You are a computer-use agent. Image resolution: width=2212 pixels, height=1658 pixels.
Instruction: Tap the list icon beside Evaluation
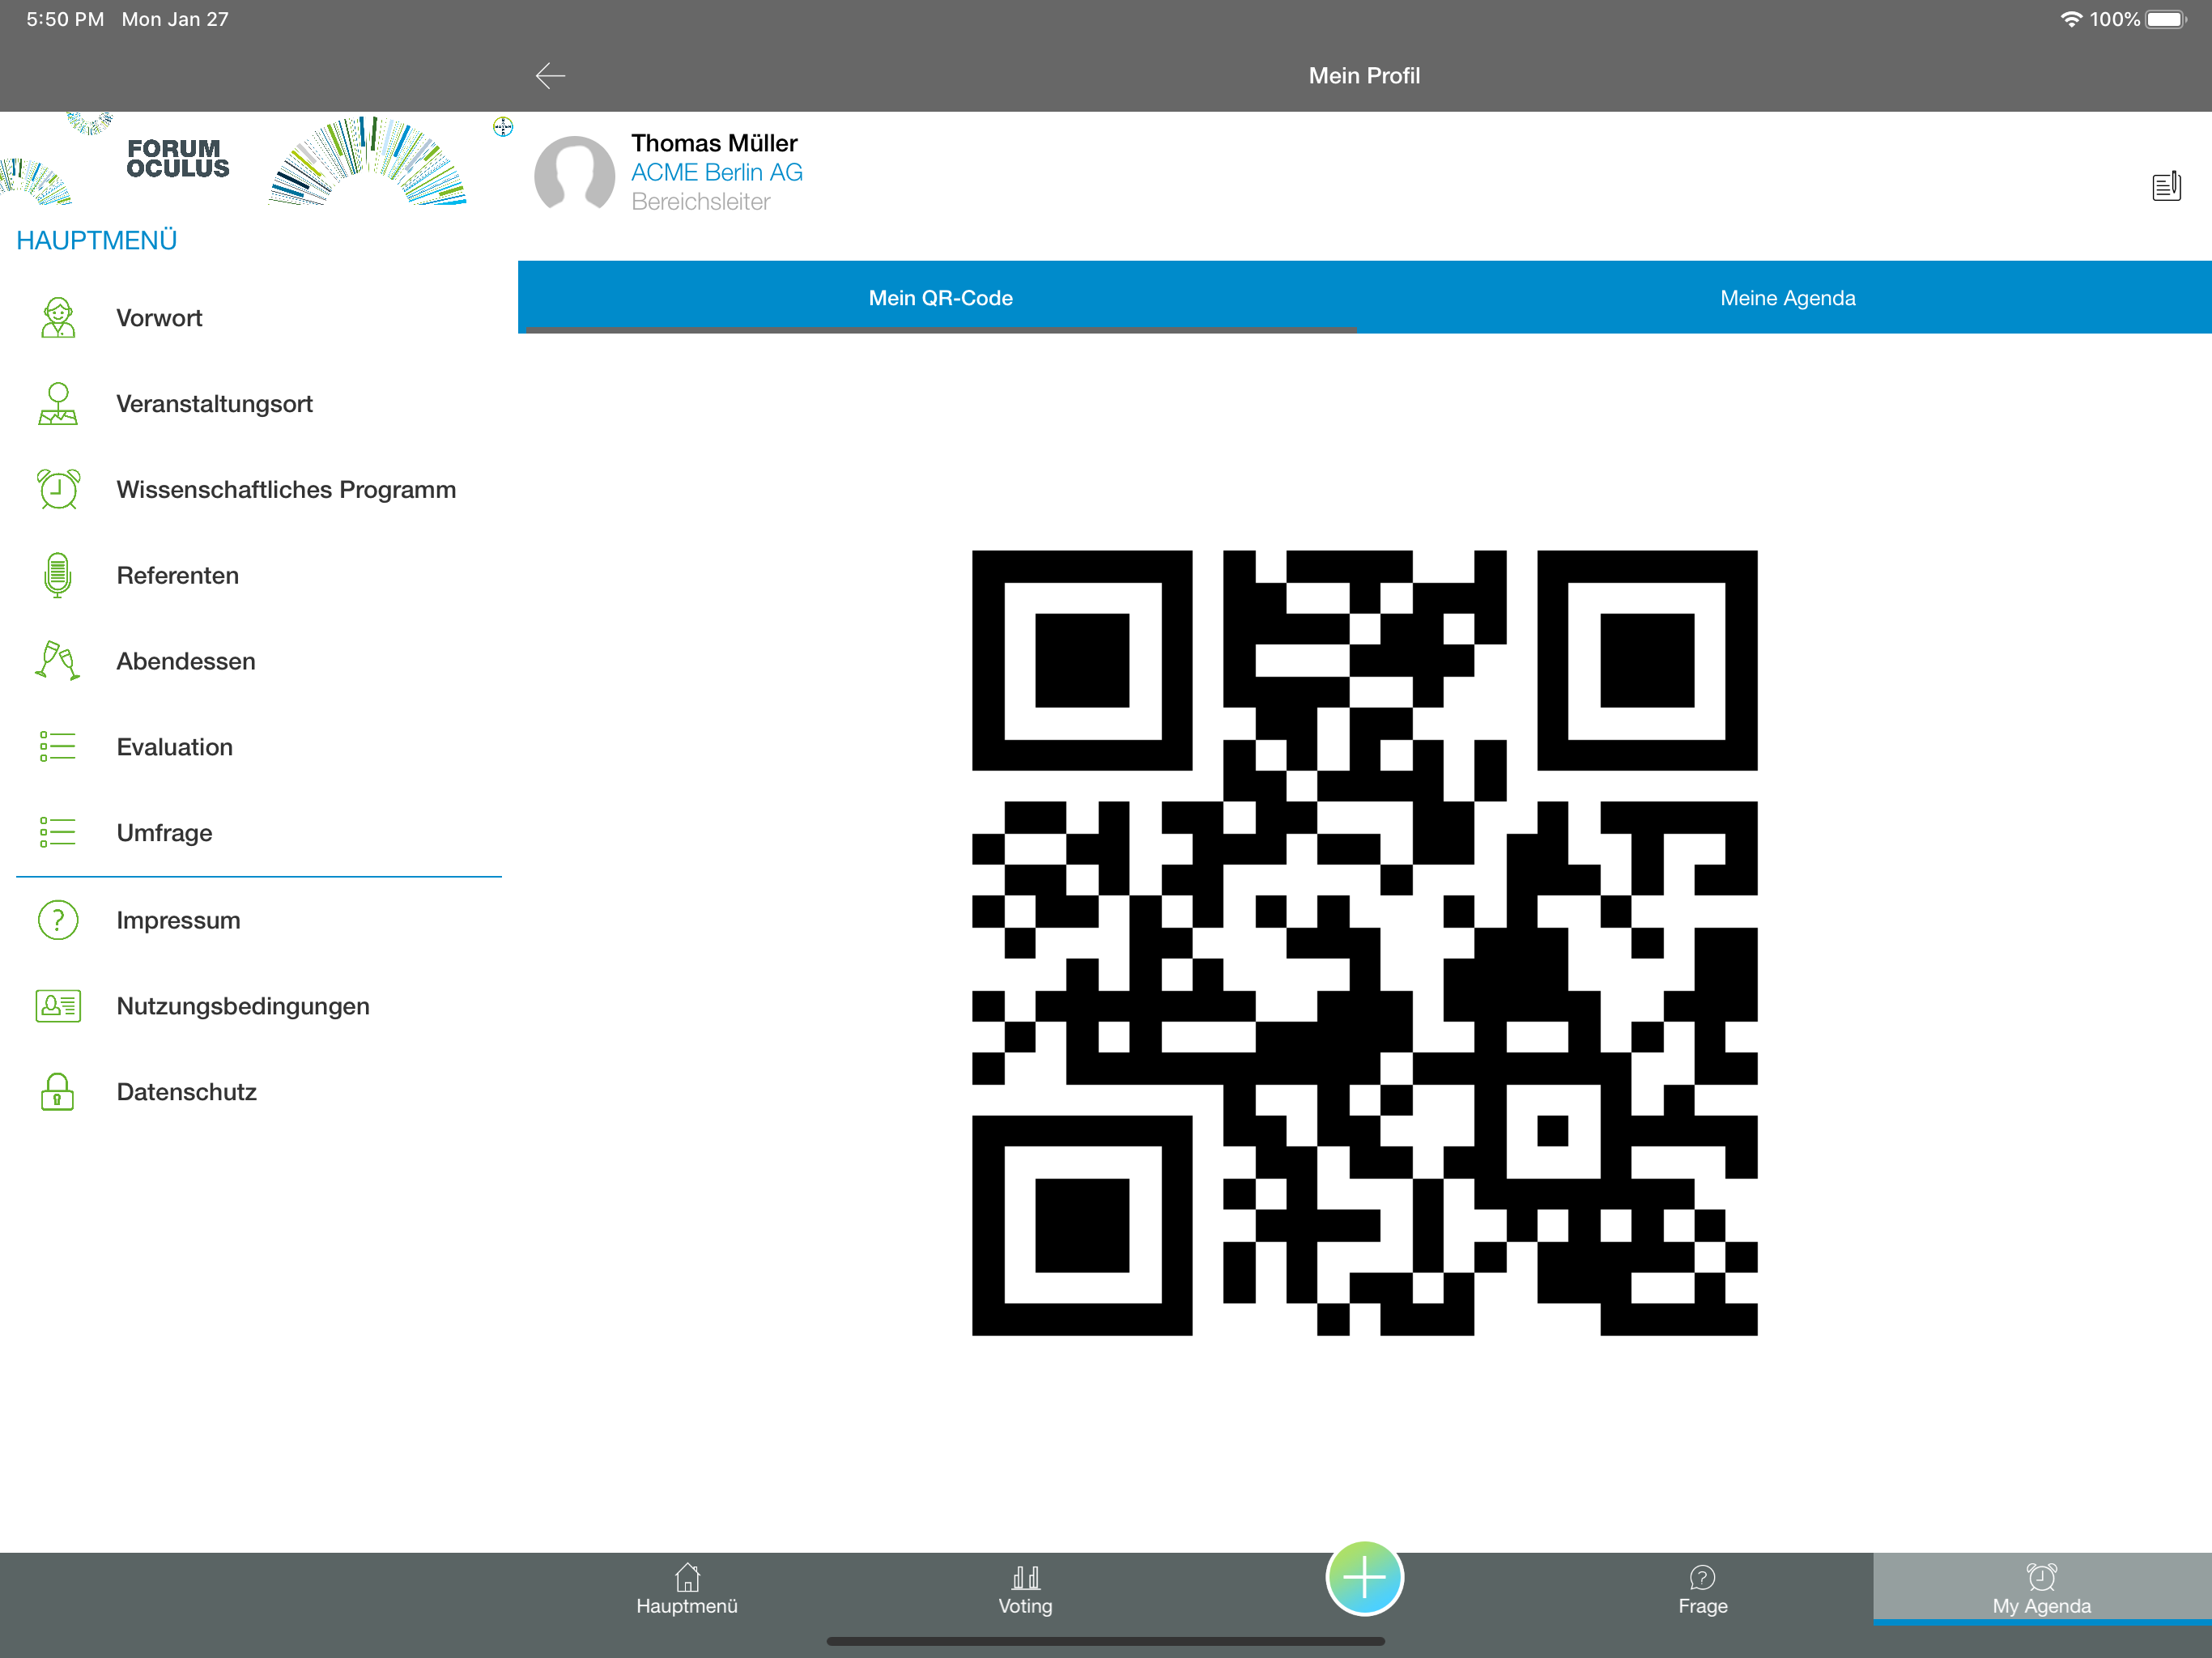(58, 747)
